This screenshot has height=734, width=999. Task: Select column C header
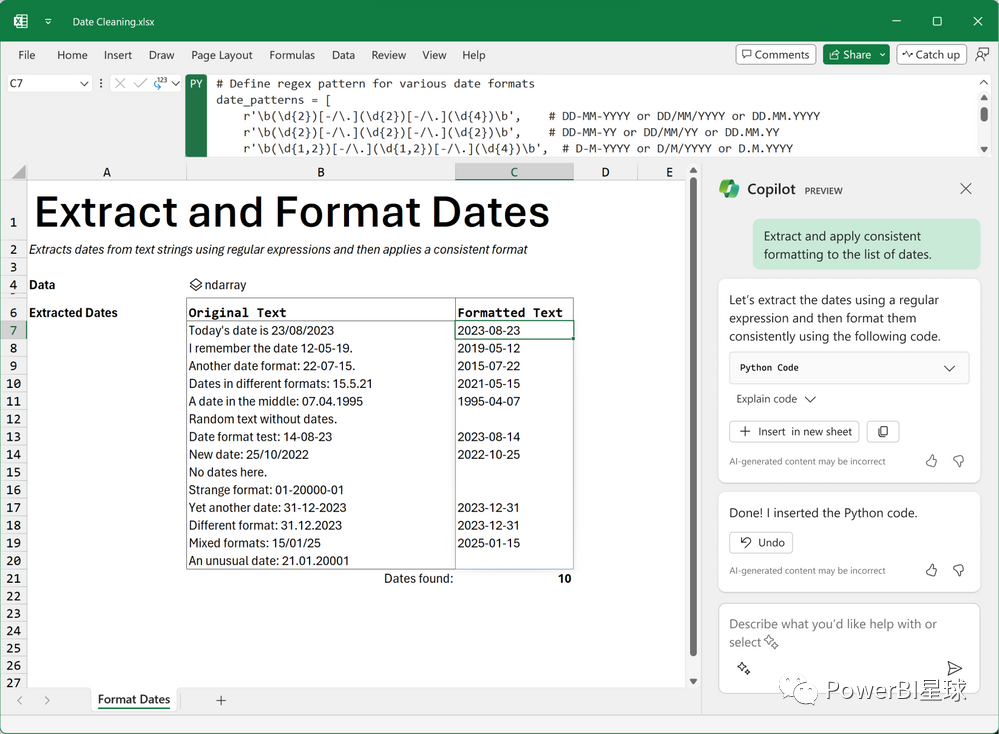514,172
